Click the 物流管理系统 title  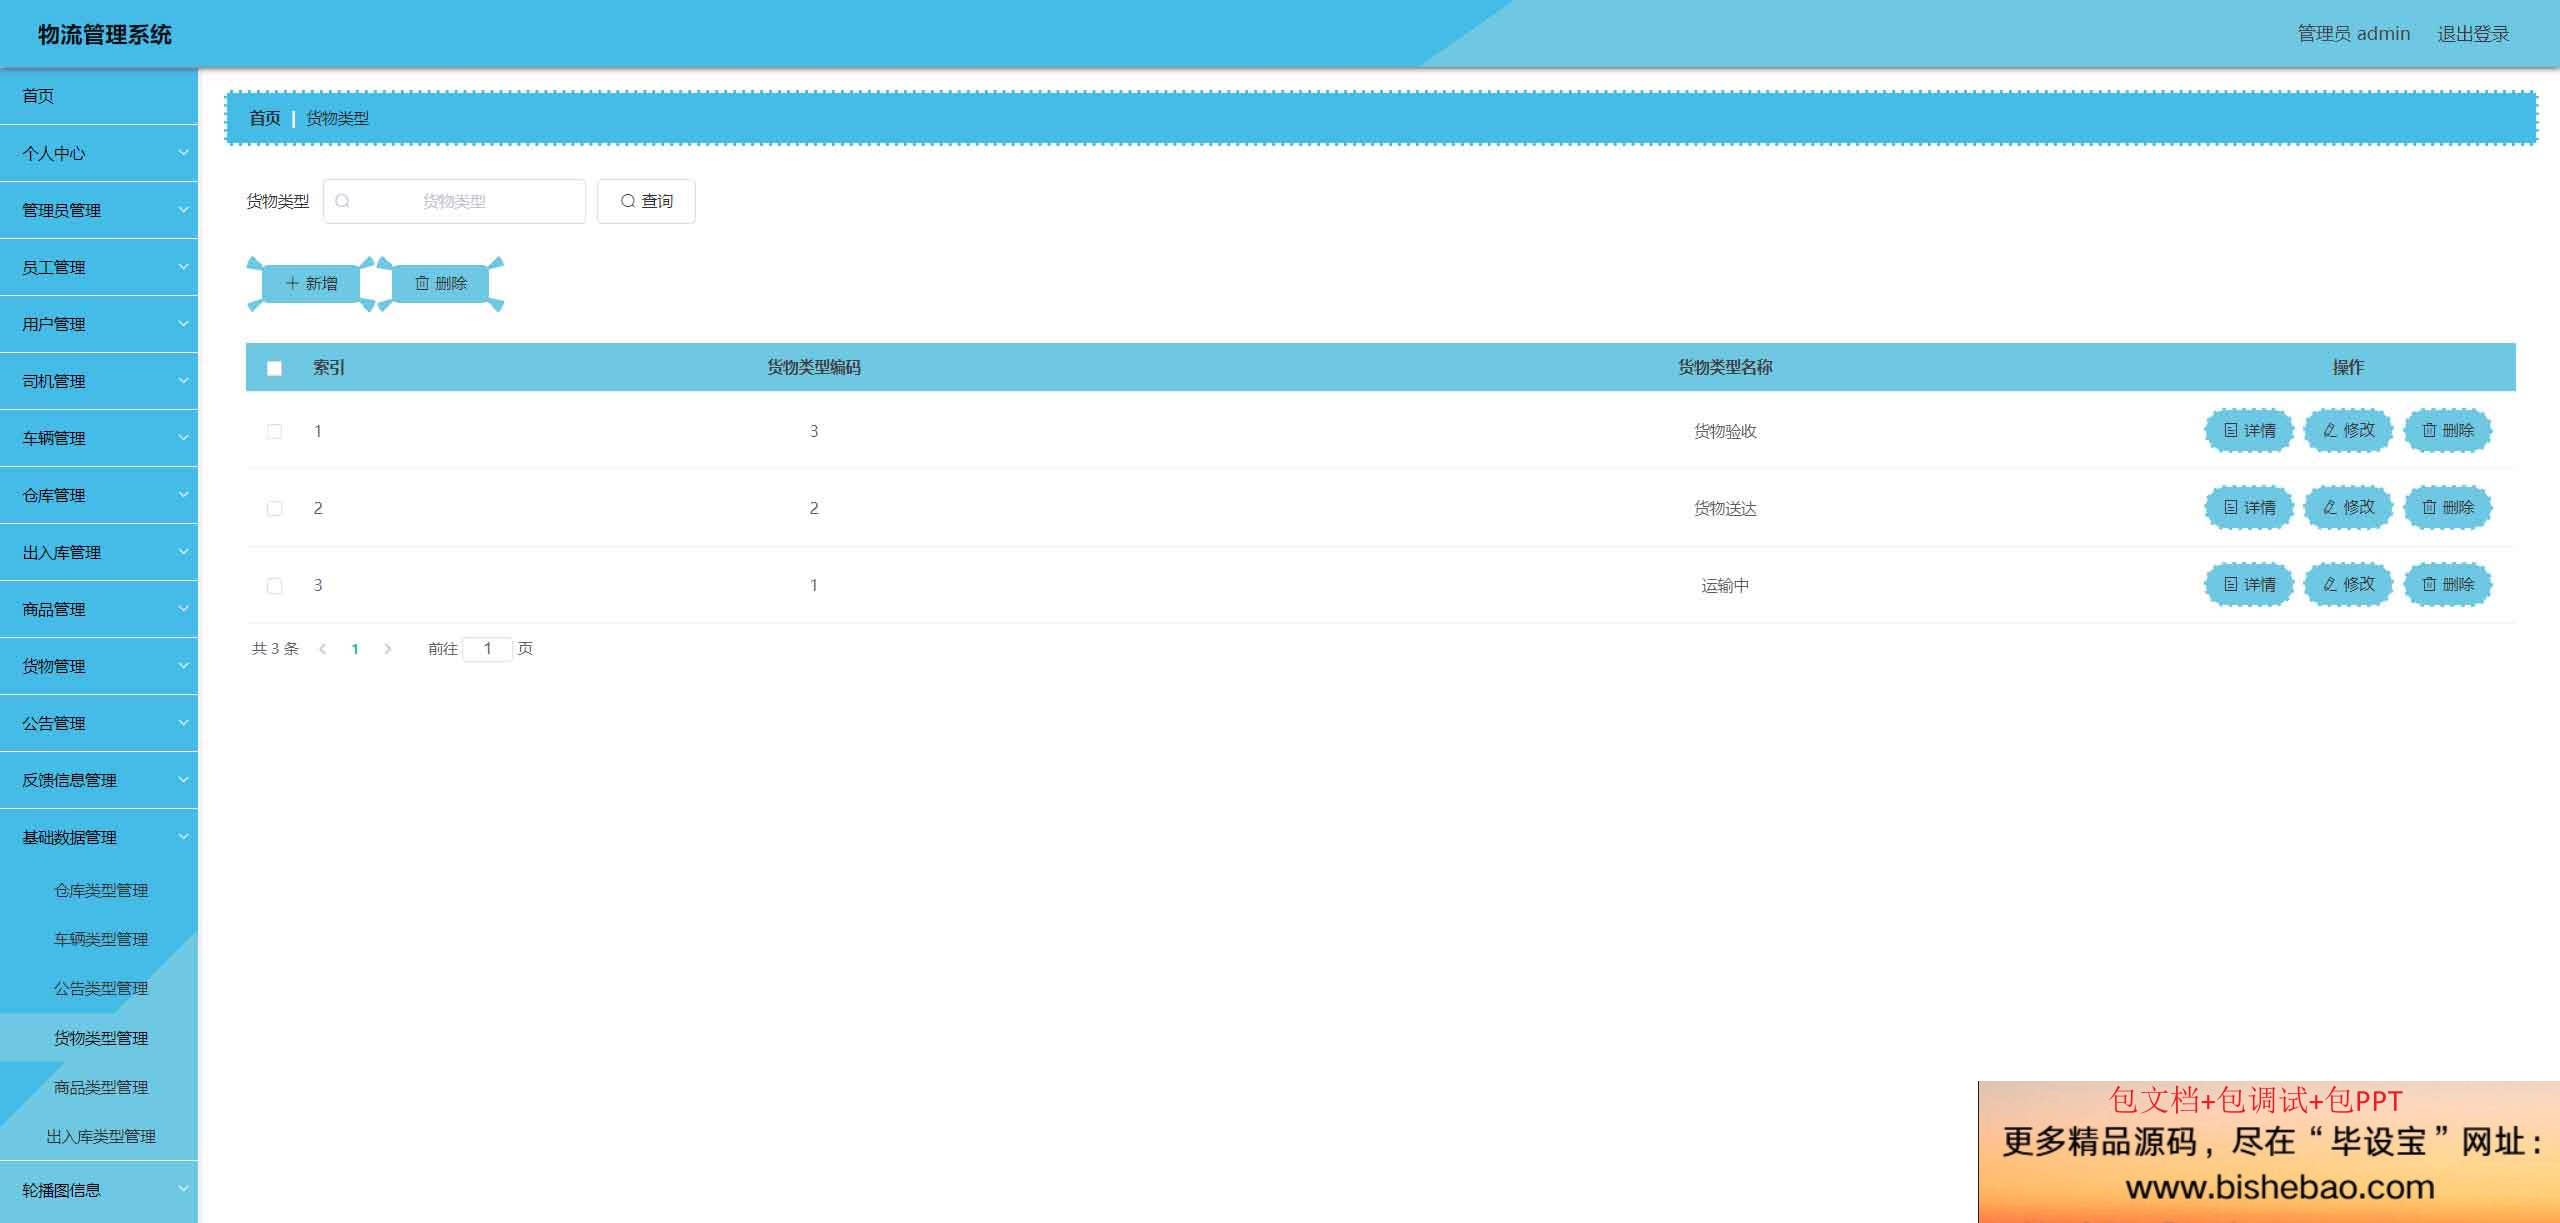(x=105, y=35)
